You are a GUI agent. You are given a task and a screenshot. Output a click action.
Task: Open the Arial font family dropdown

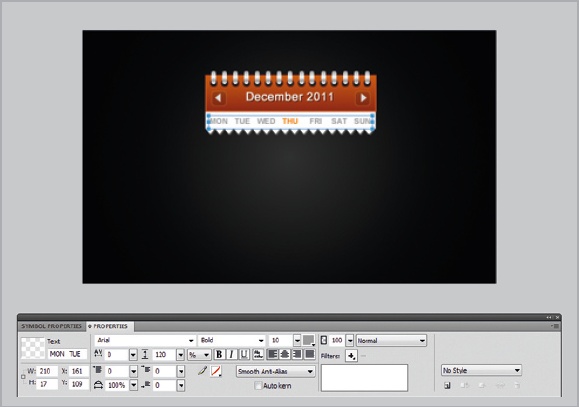coord(145,340)
